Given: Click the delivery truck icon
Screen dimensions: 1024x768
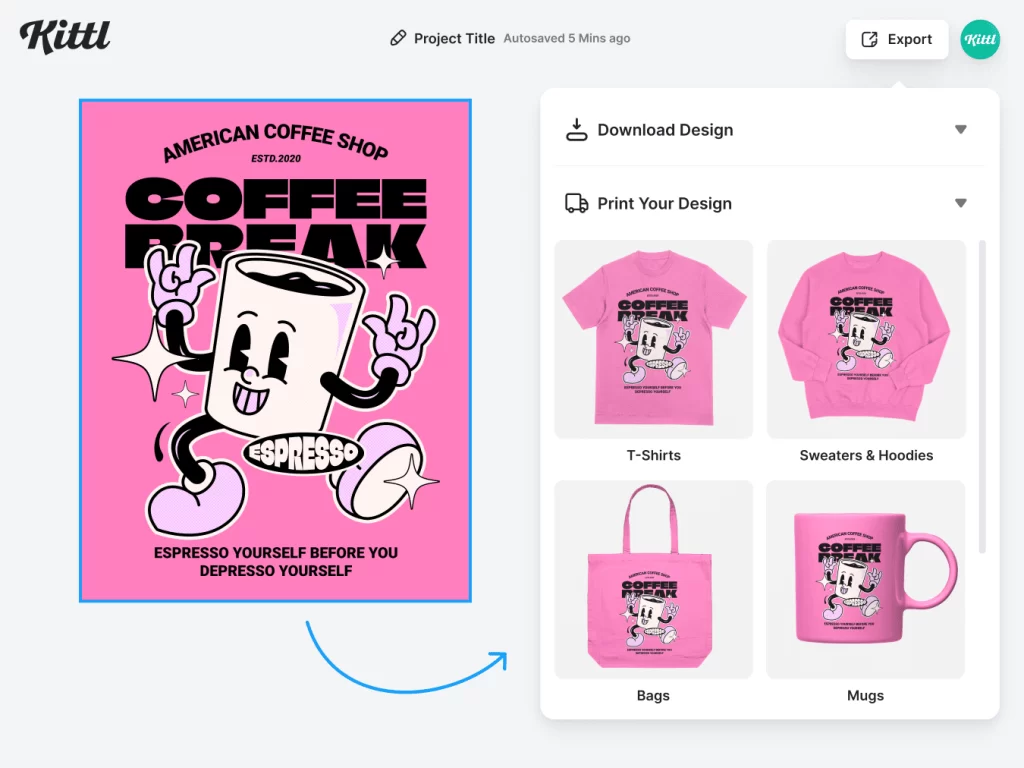Looking at the screenshot, I should pos(576,204).
